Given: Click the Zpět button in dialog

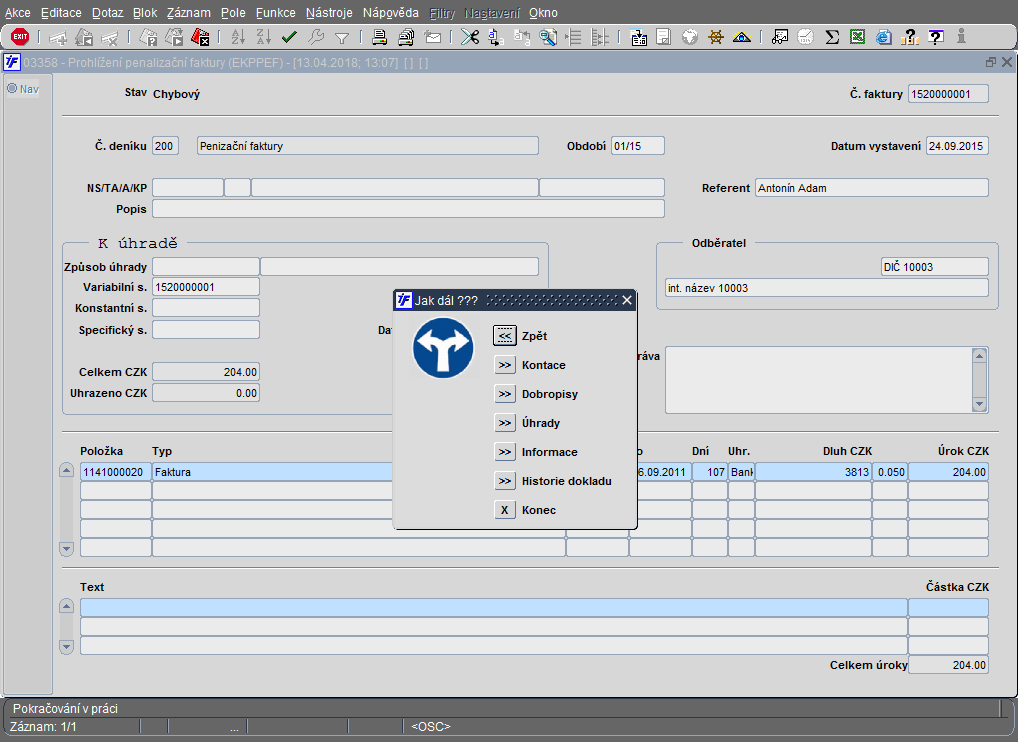Looking at the screenshot, I should point(505,336).
